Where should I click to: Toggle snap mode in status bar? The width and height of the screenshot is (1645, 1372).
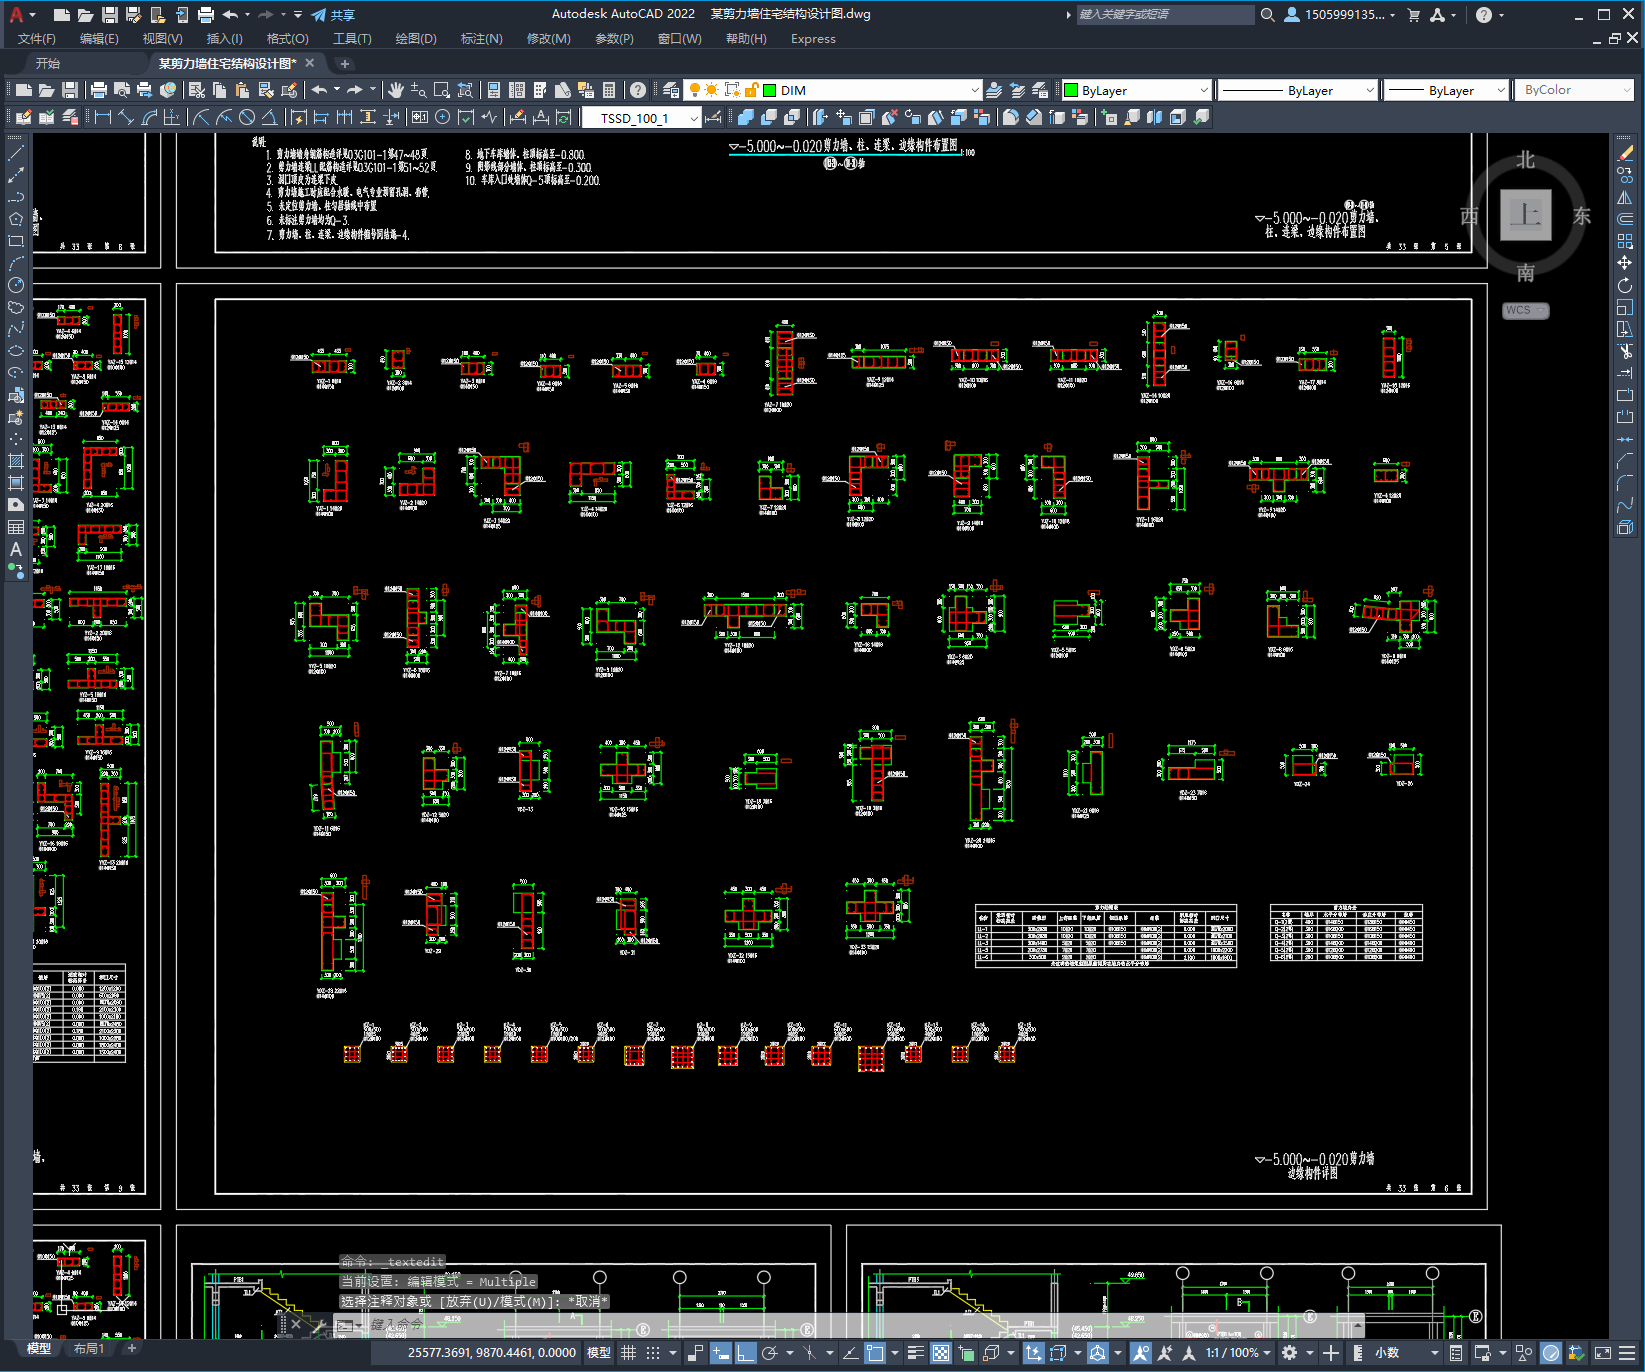[x=653, y=1352]
